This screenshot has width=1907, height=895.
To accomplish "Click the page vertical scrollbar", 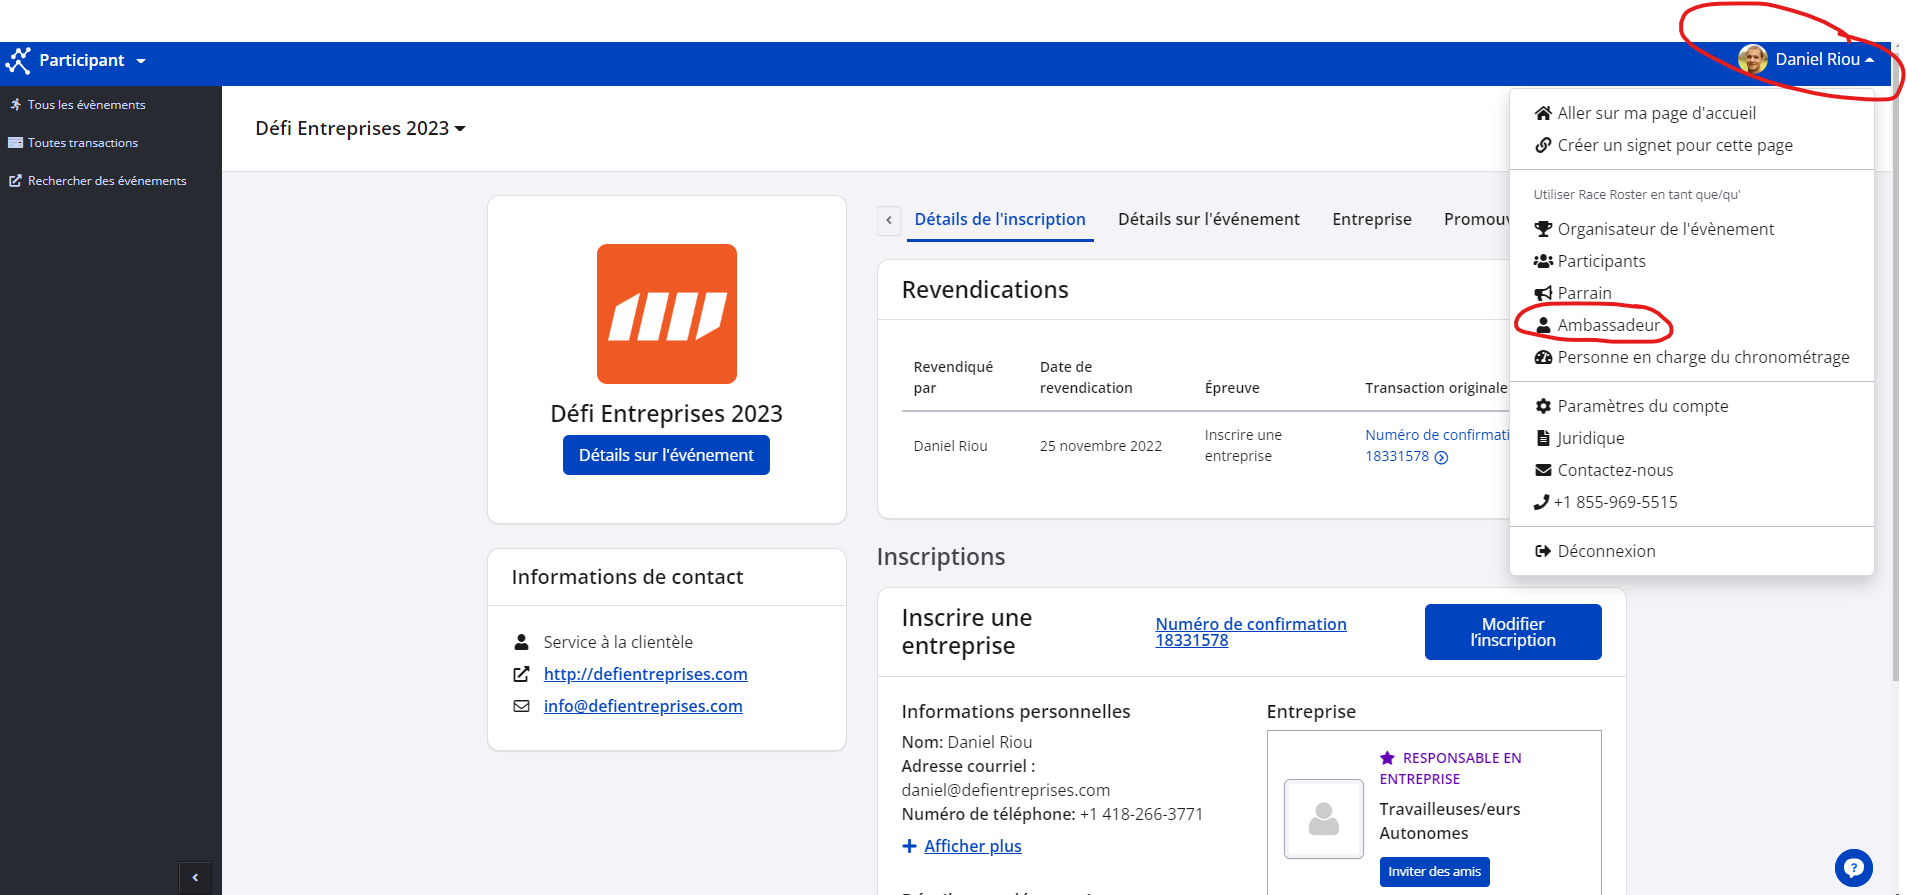I will click(x=1895, y=365).
